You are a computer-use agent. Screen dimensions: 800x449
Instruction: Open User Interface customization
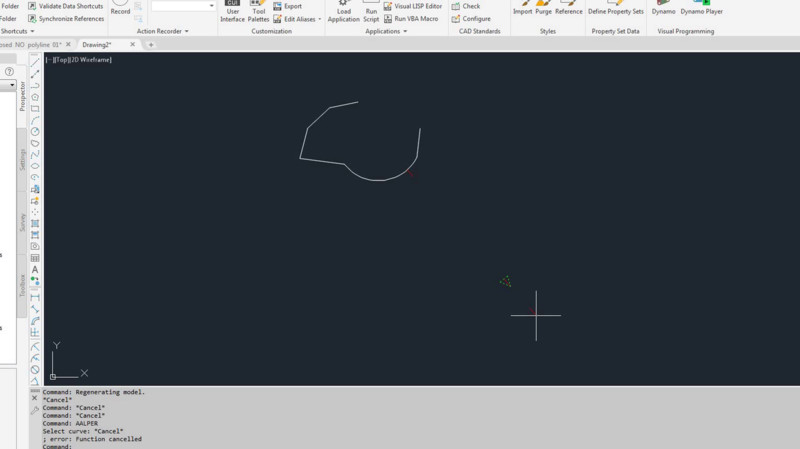pyautogui.click(x=232, y=11)
